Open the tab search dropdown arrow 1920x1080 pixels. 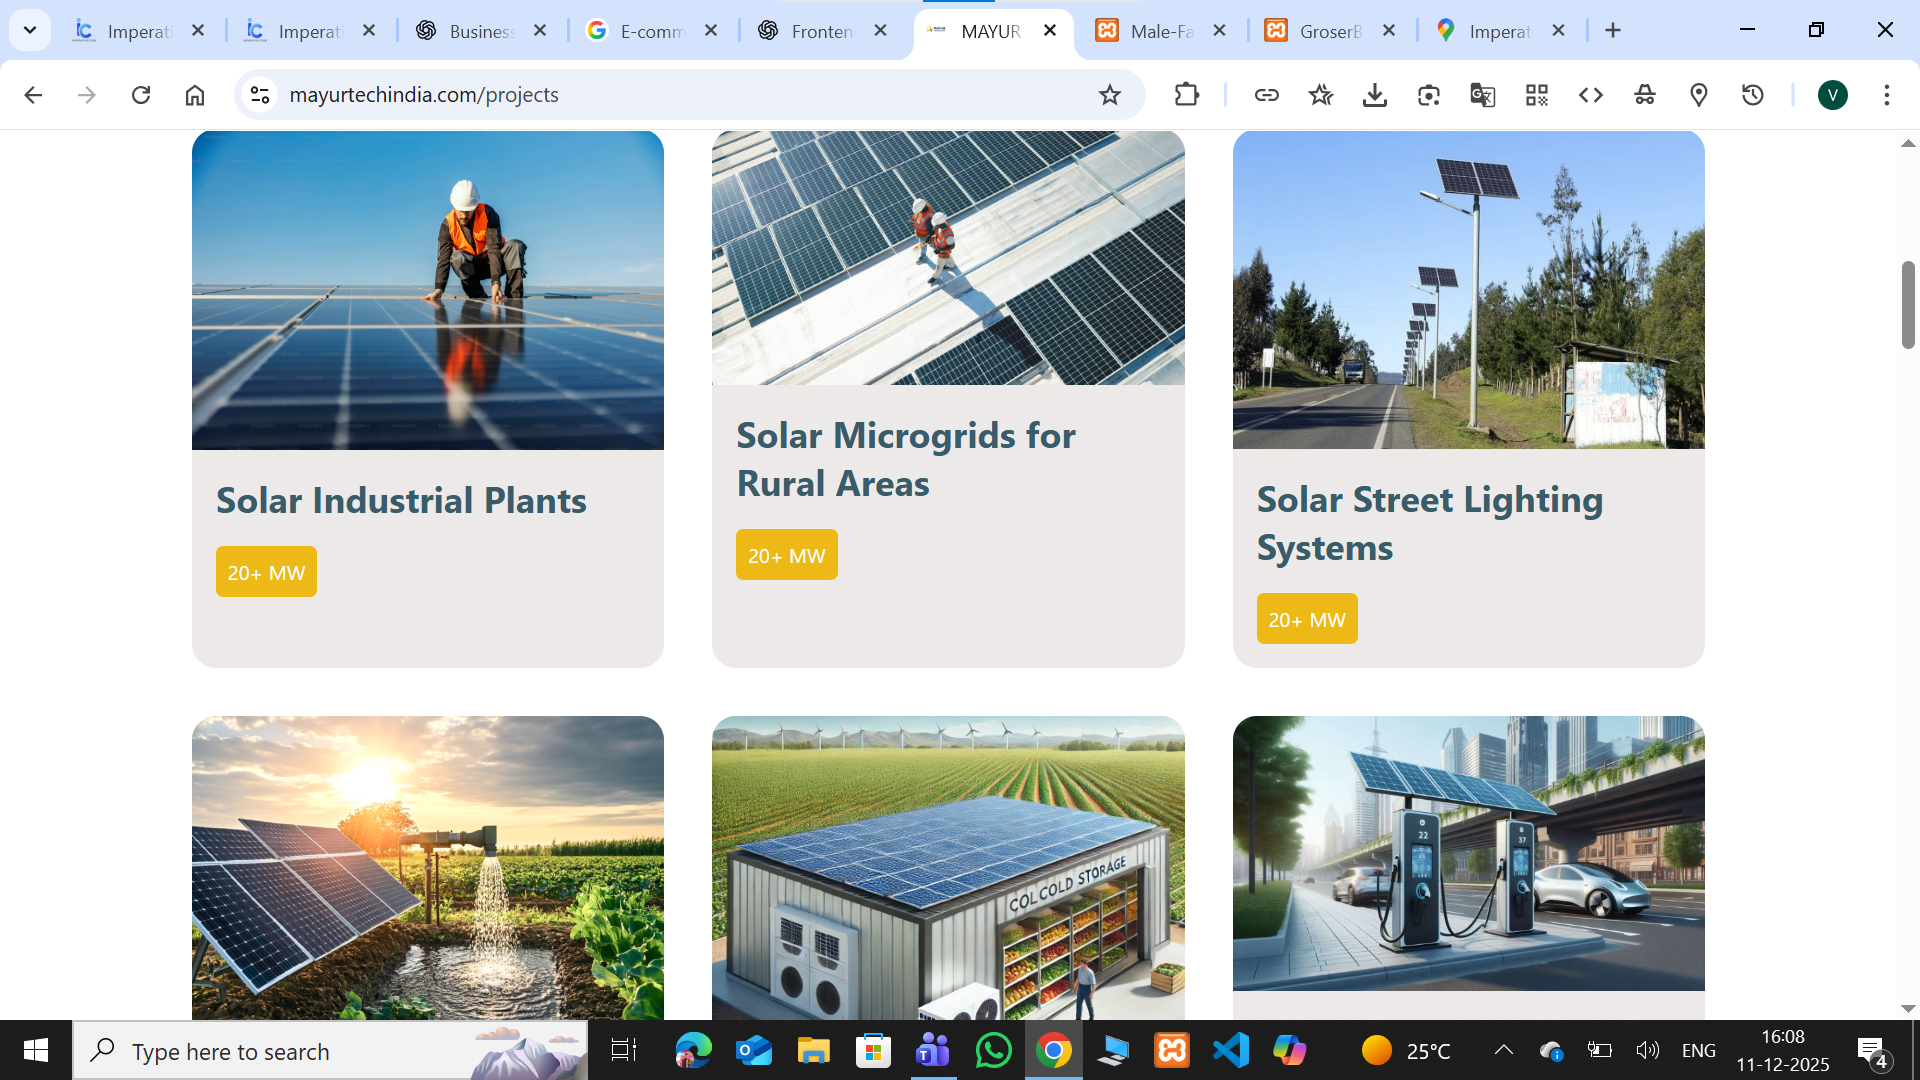tap(30, 30)
